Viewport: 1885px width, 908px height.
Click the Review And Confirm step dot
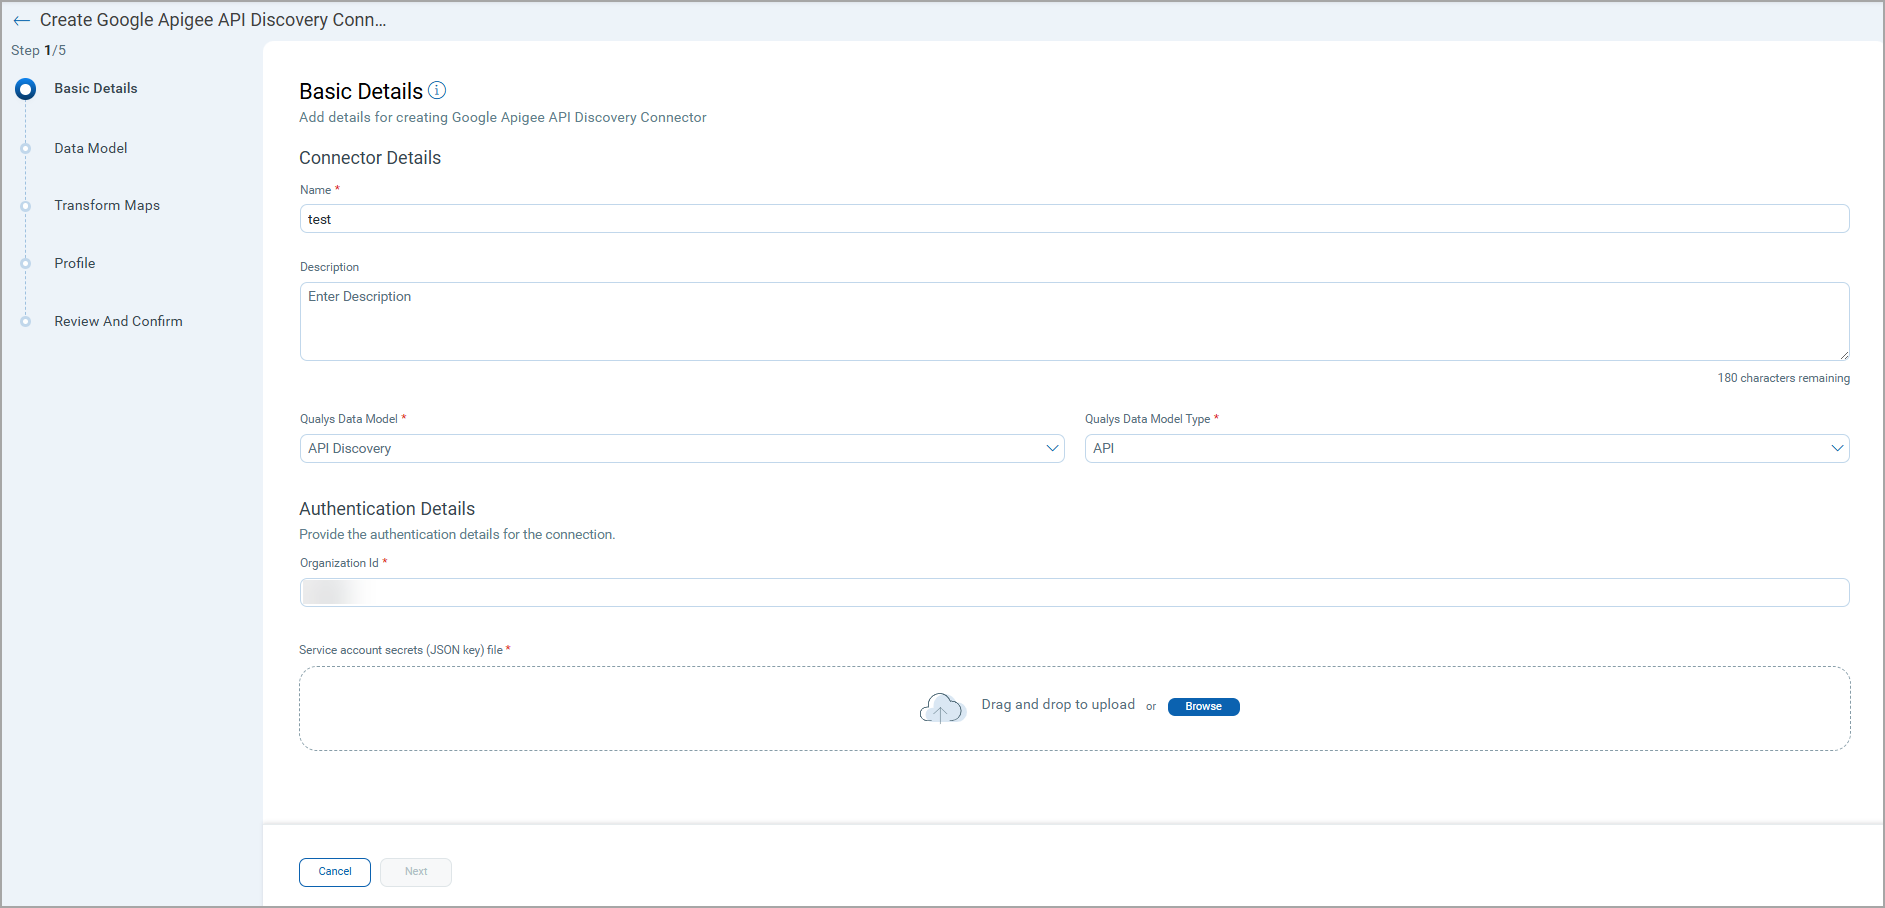click(26, 322)
